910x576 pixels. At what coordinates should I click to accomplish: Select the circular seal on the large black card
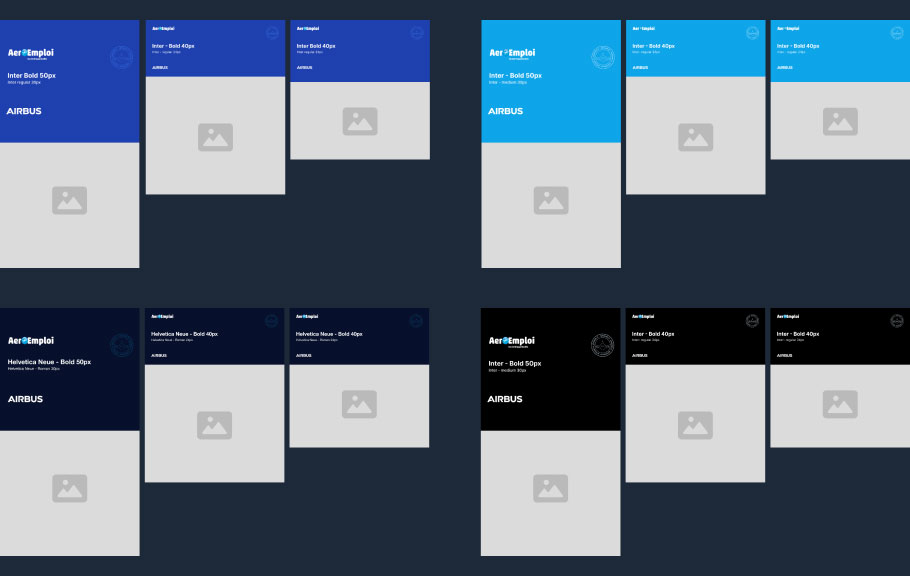pyautogui.click(x=602, y=345)
